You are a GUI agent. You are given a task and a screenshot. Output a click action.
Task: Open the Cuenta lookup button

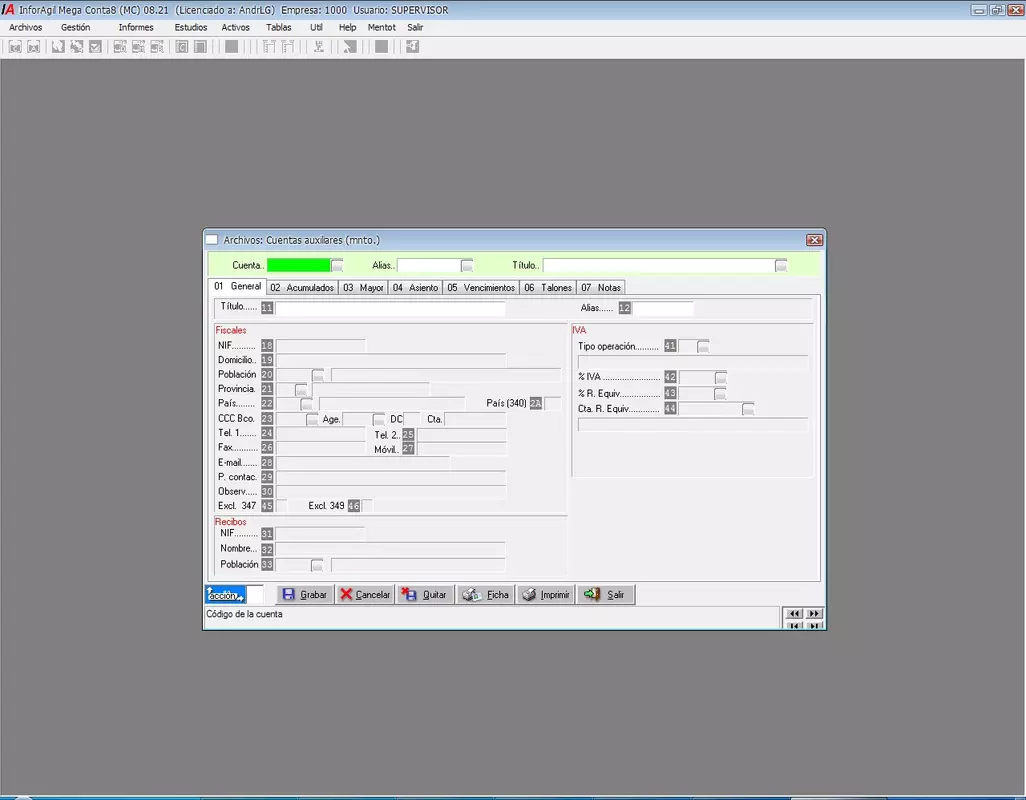337,266
